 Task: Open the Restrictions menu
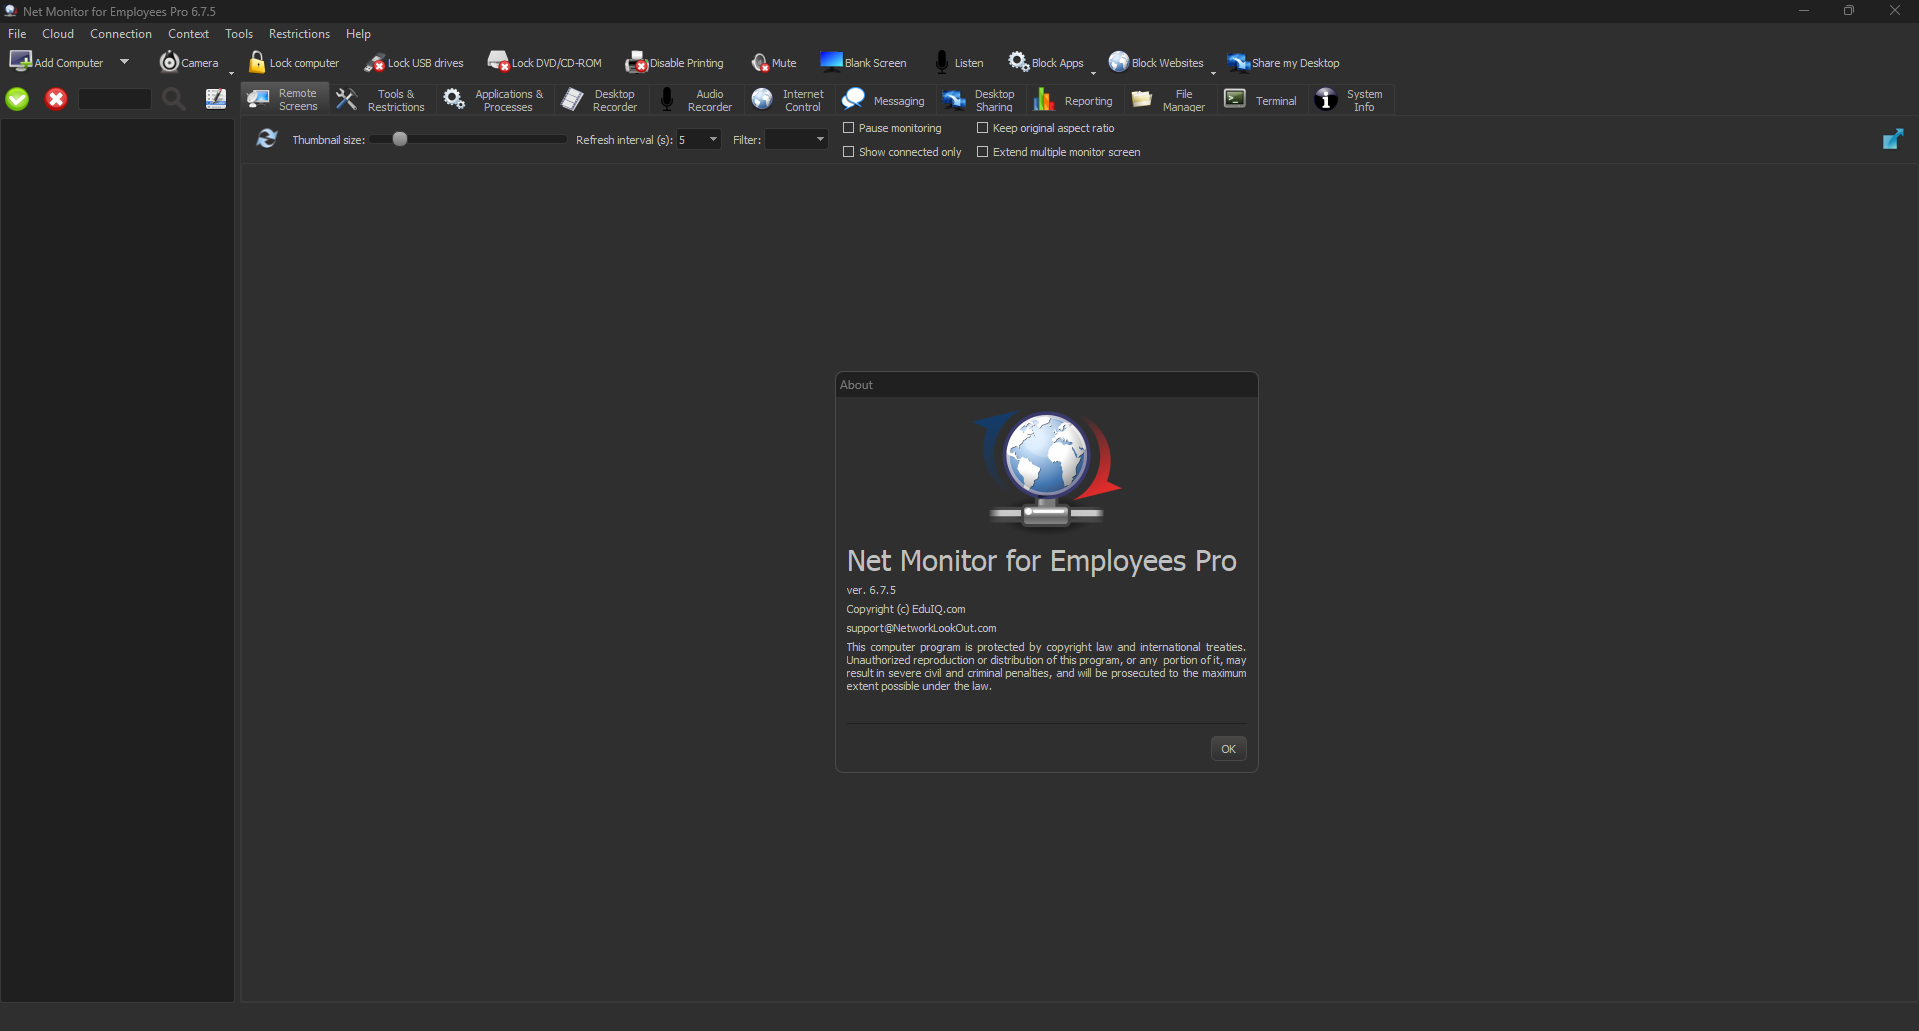point(299,34)
